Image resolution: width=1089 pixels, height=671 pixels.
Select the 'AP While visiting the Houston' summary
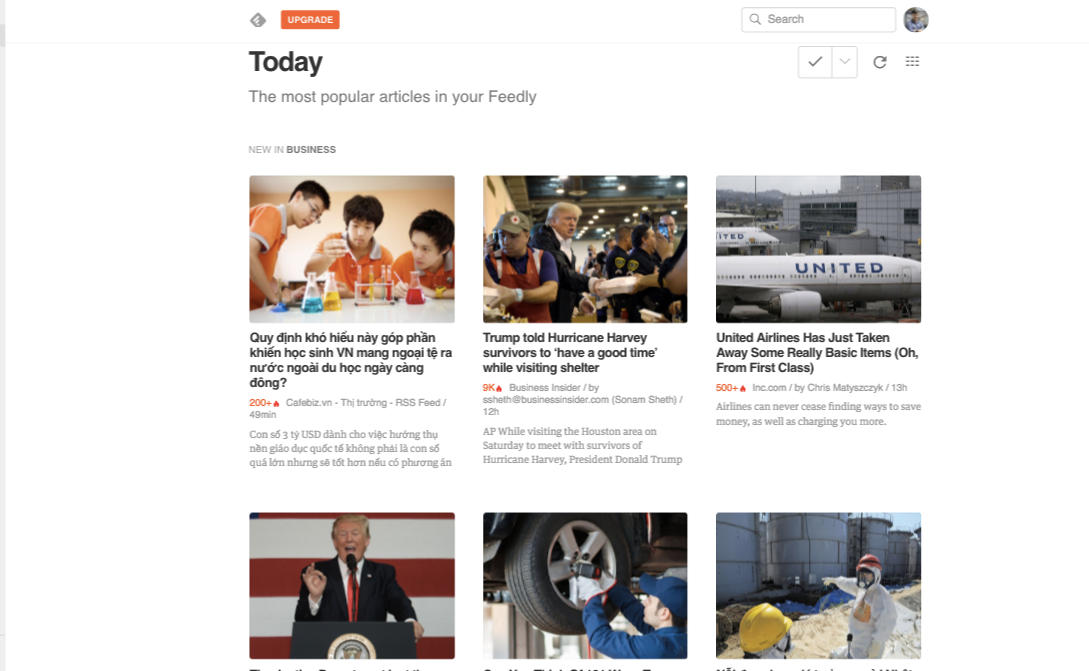tap(583, 445)
